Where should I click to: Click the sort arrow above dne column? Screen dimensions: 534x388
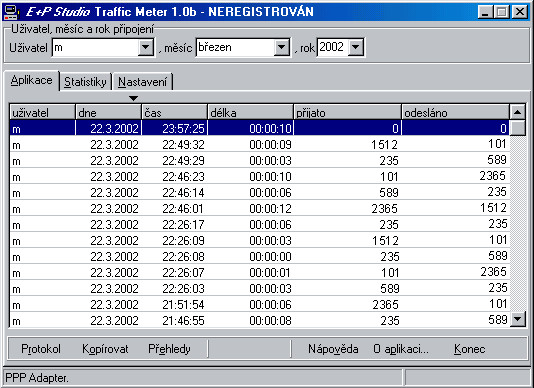tap(134, 98)
